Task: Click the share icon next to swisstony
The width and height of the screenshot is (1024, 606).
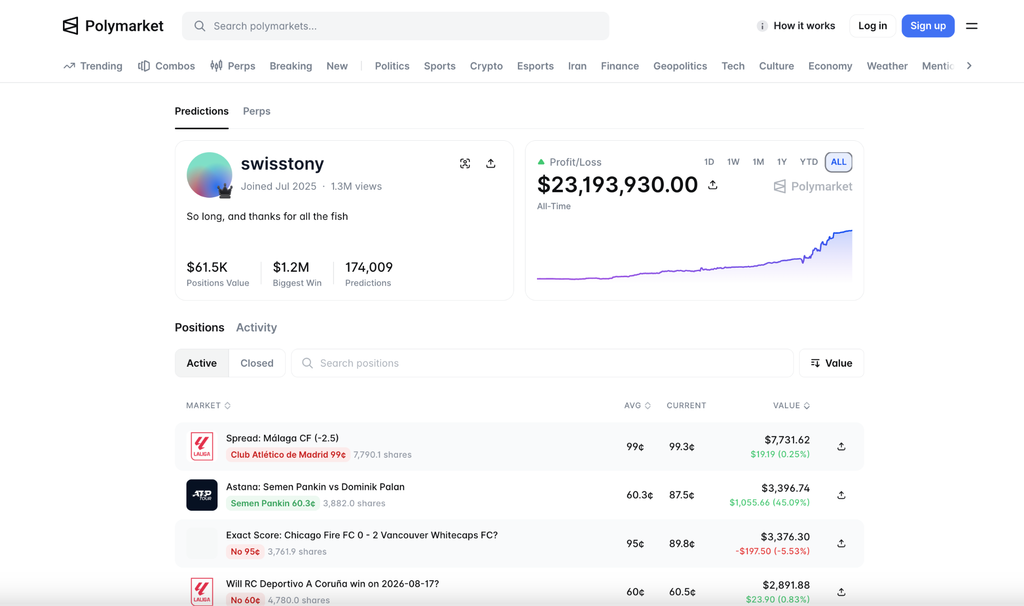Action: [x=490, y=163]
